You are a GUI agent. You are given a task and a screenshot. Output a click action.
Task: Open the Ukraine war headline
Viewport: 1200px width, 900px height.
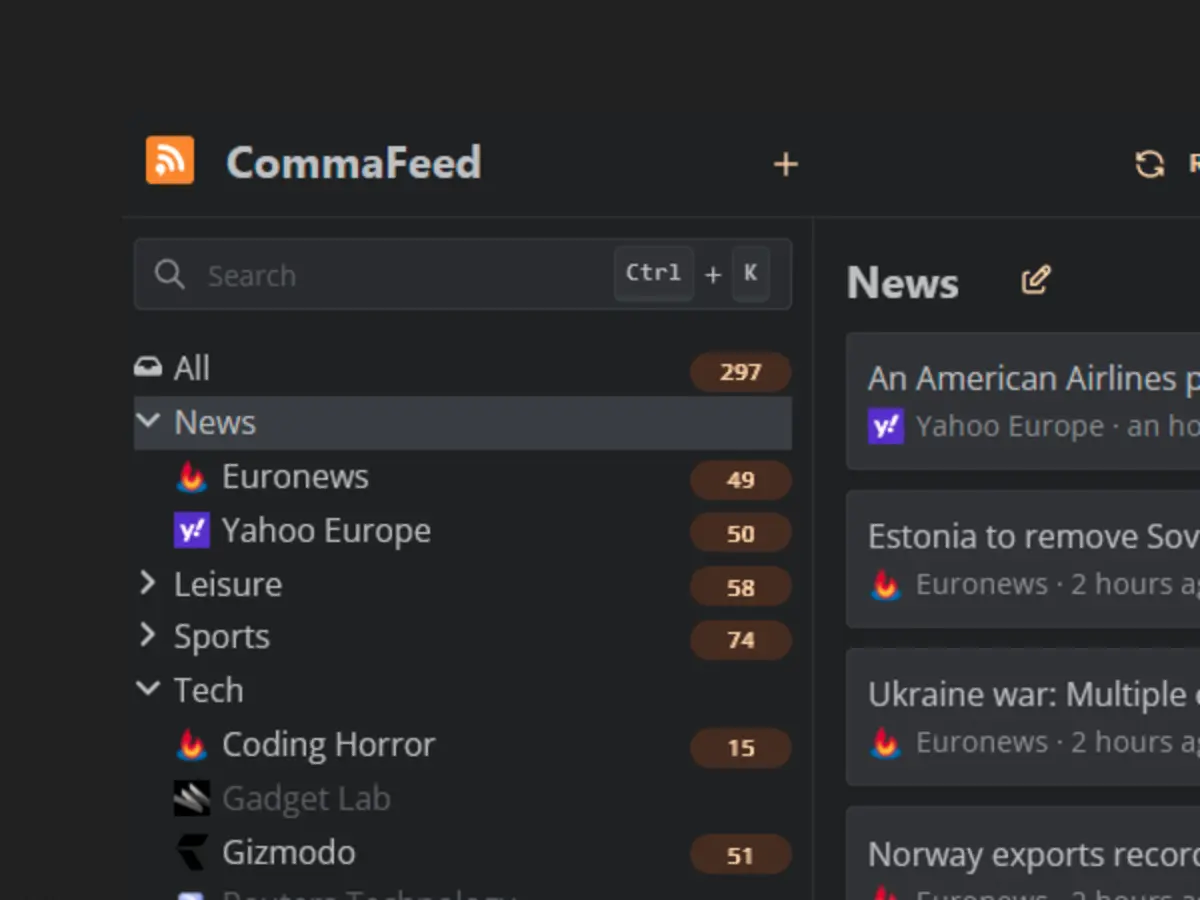(1030, 694)
